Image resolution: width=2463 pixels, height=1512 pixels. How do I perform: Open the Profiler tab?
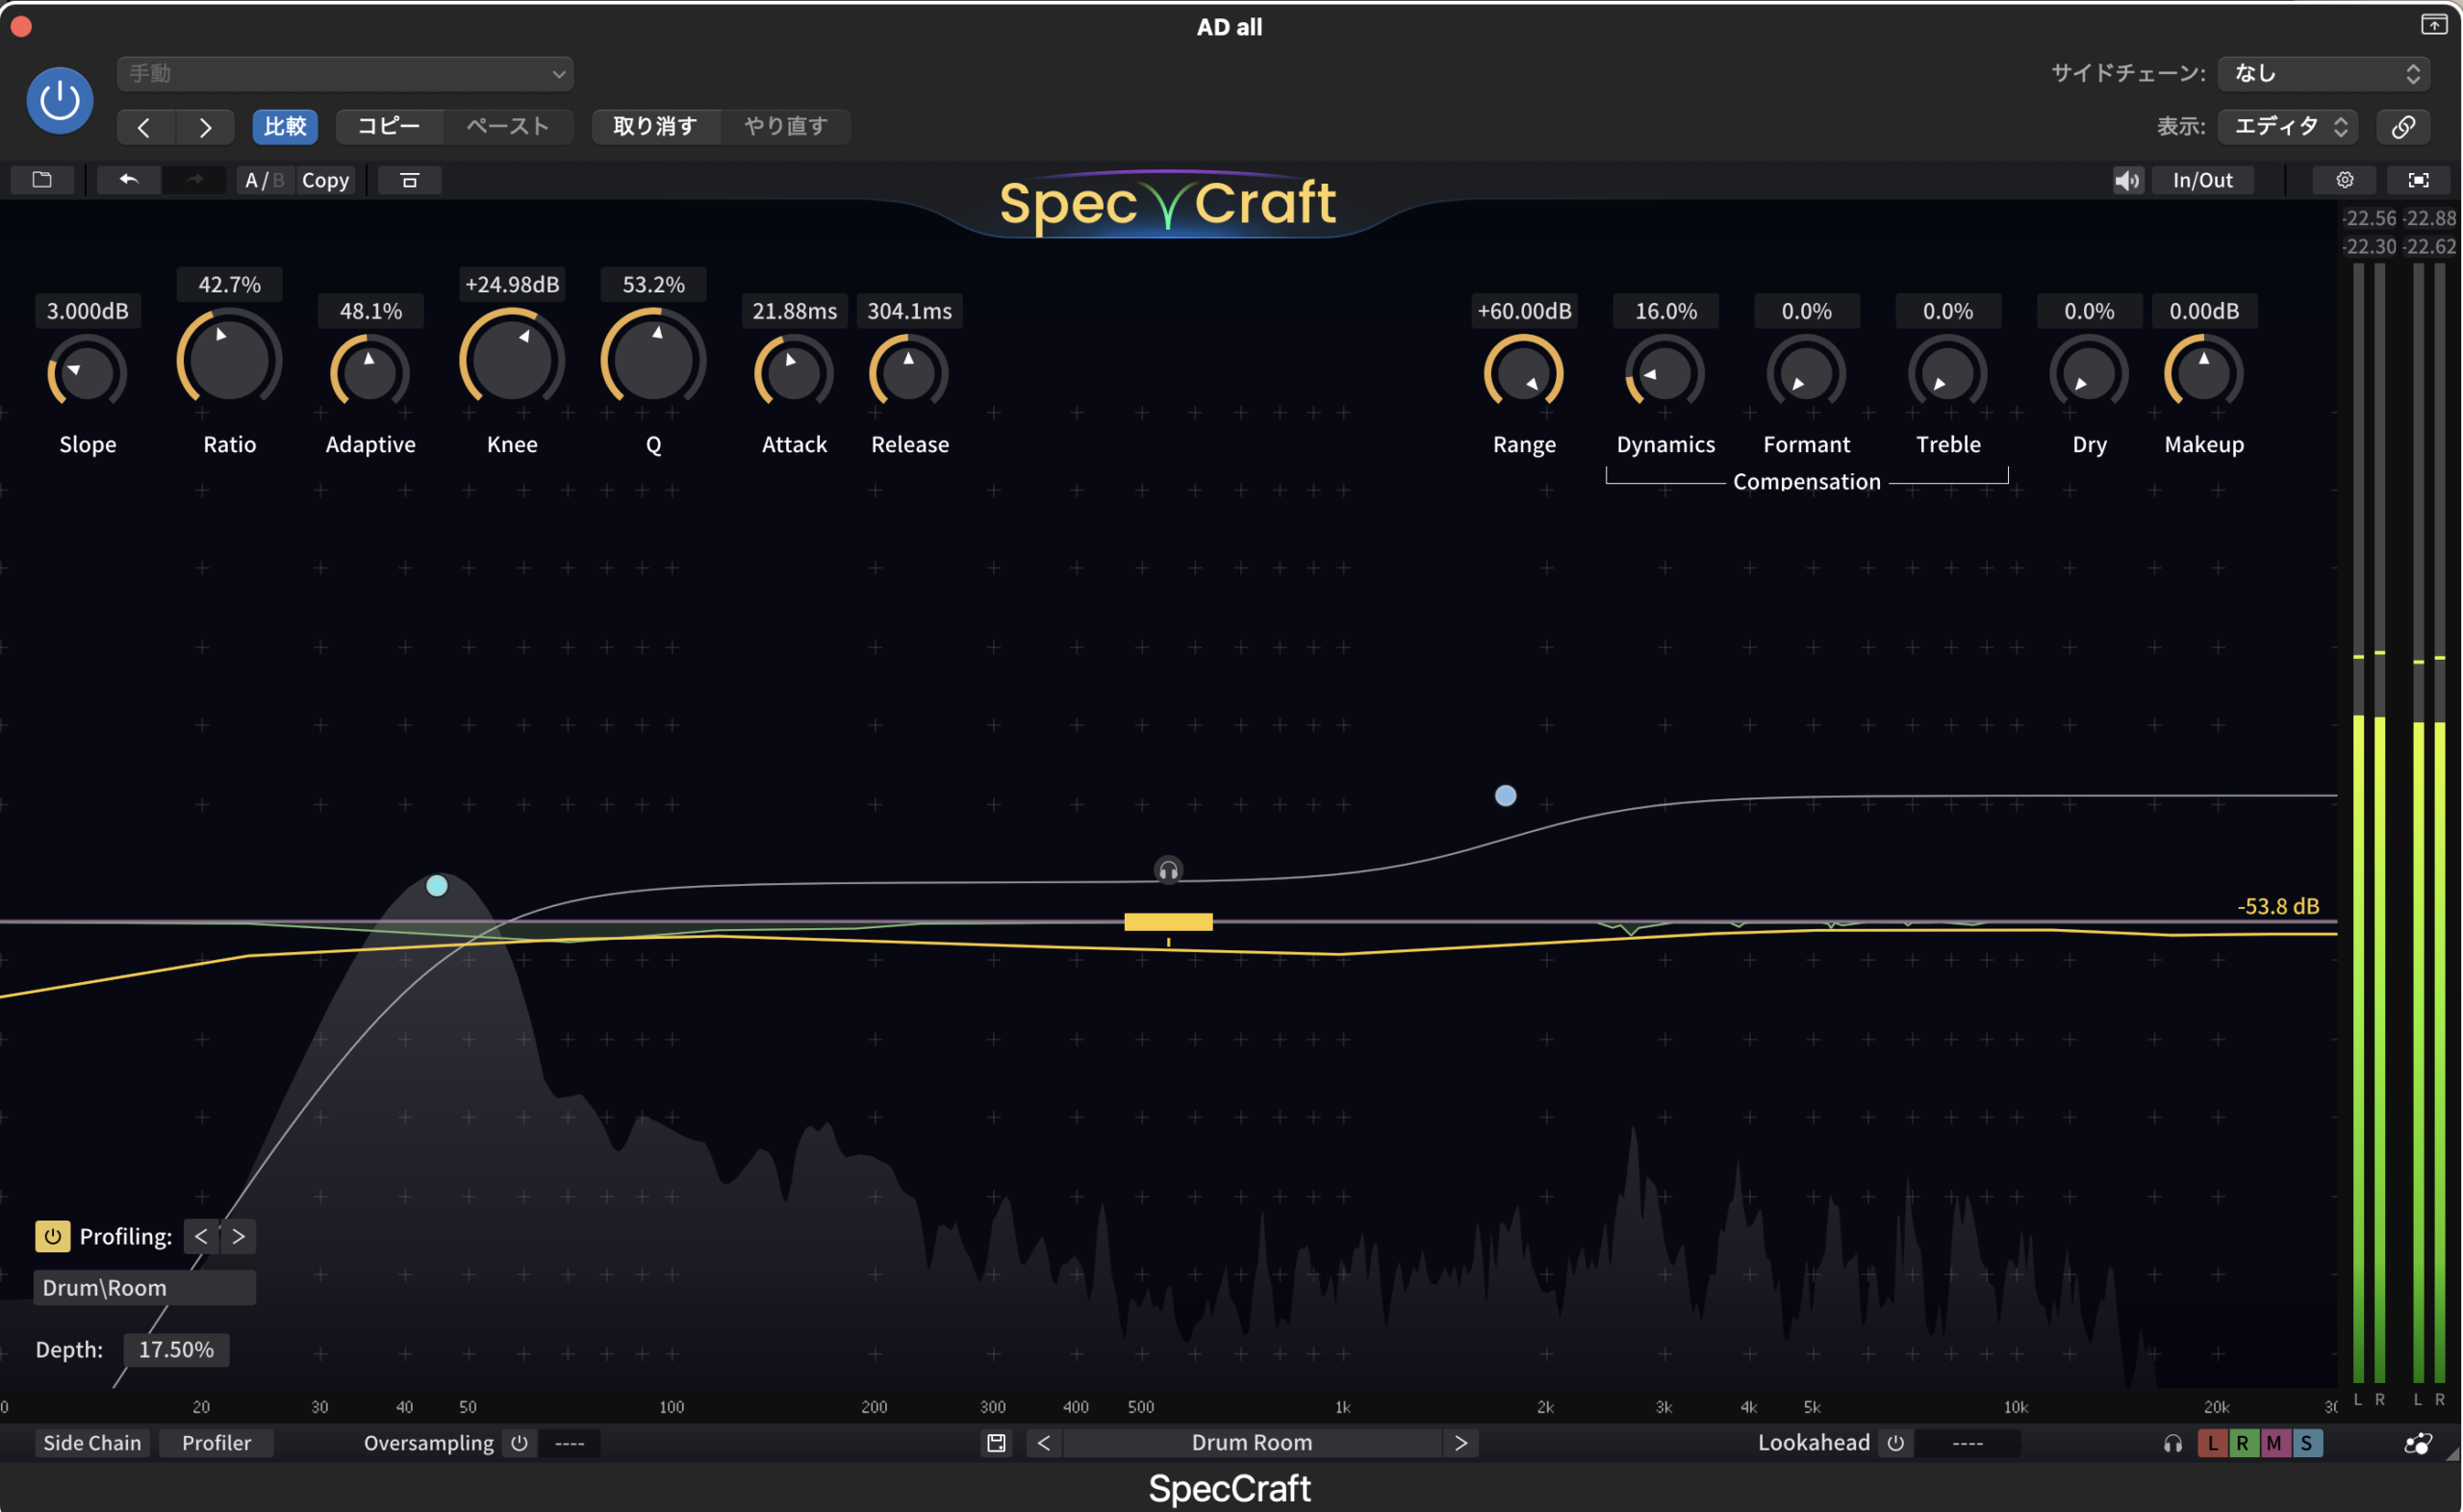click(x=217, y=1443)
